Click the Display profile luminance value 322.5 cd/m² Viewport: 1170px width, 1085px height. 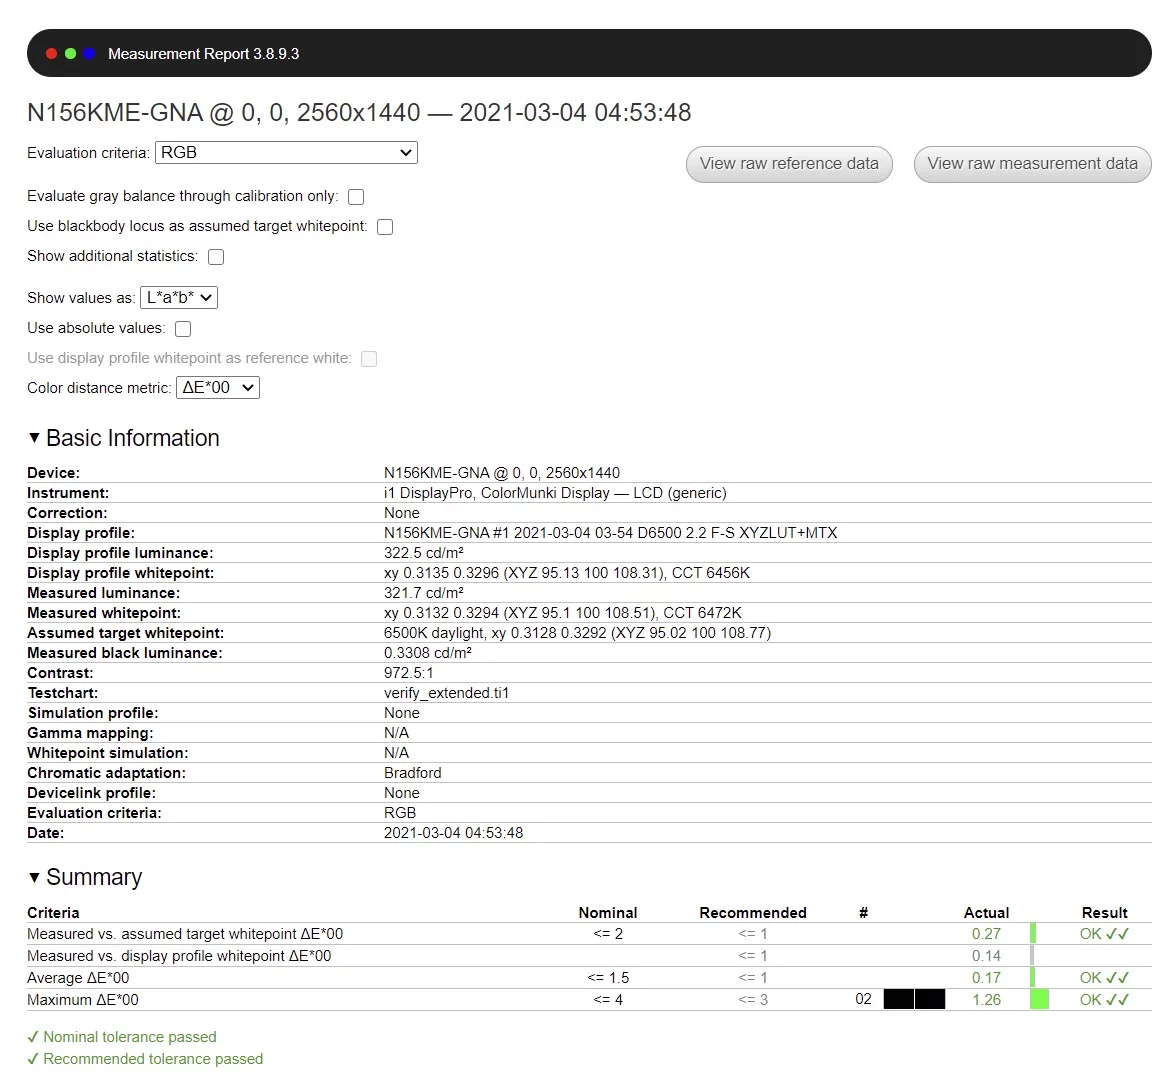pos(424,554)
